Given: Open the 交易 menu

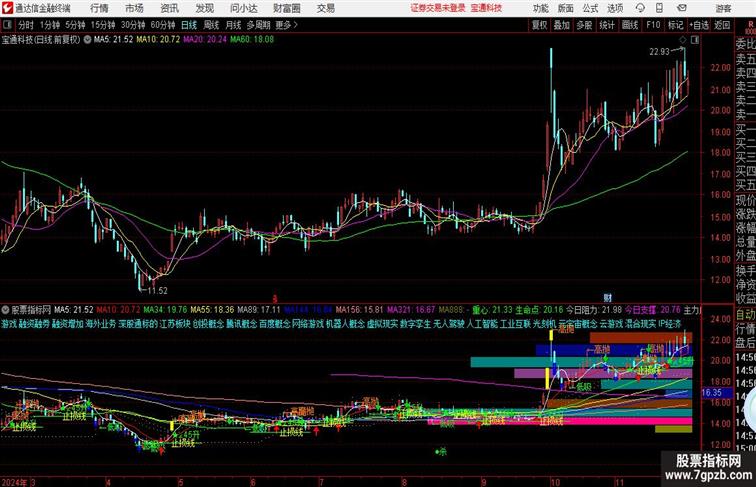Looking at the screenshot, I should coord(326,8).
